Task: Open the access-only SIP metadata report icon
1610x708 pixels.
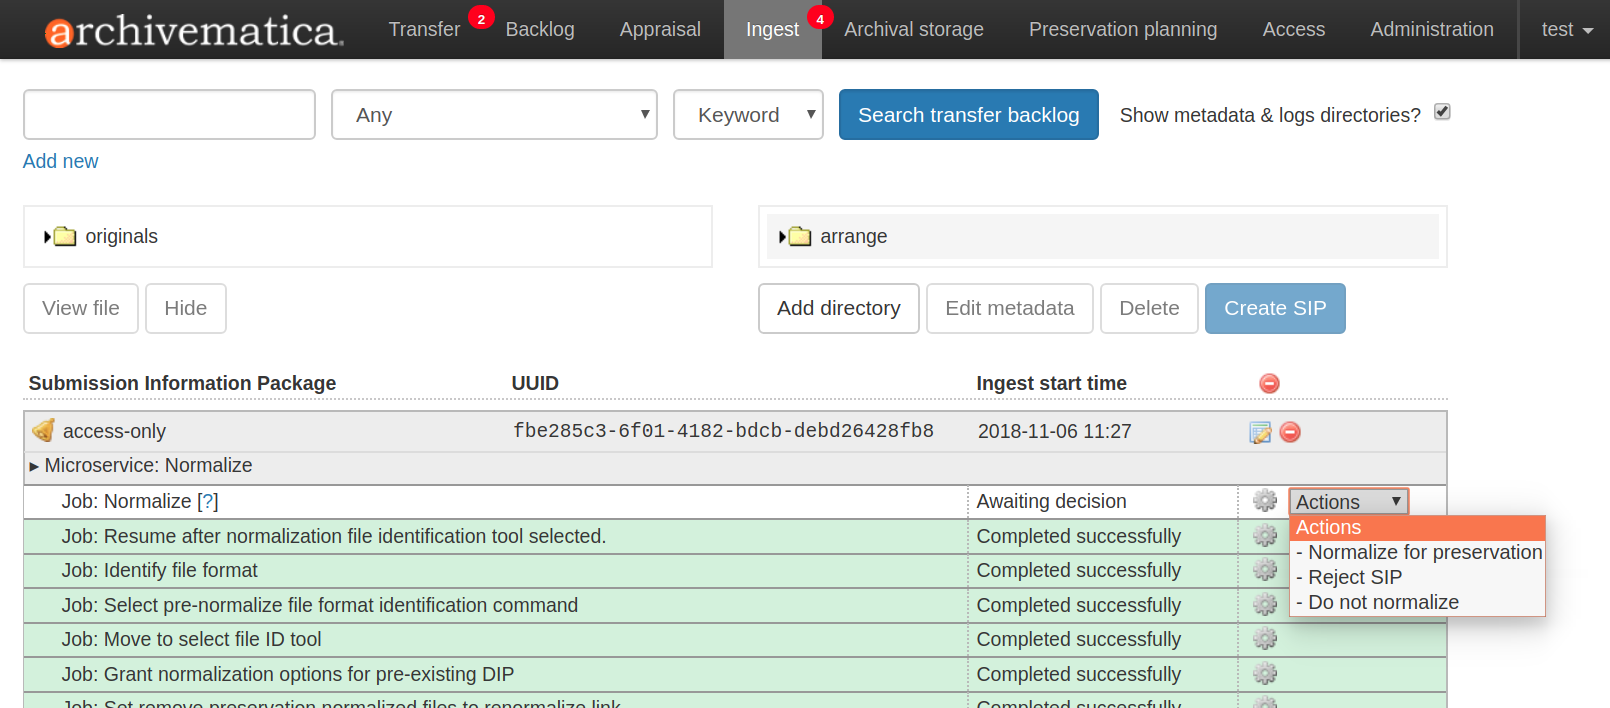Action: (1260, 432)
